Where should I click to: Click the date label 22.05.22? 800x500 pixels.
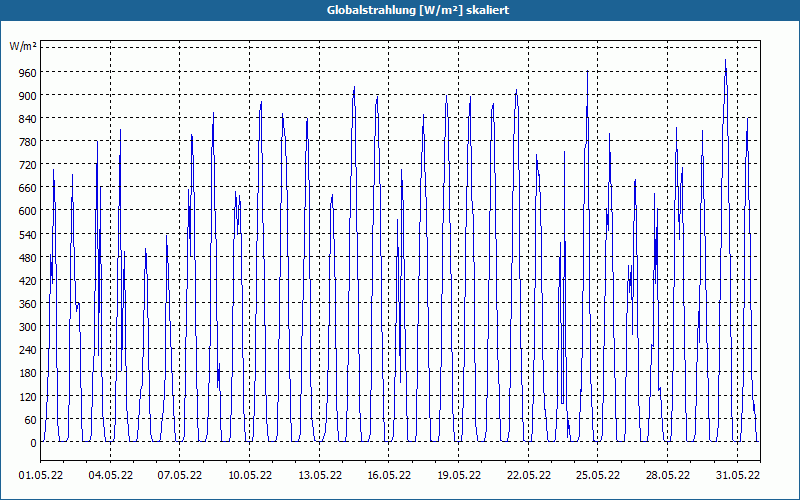529,475
